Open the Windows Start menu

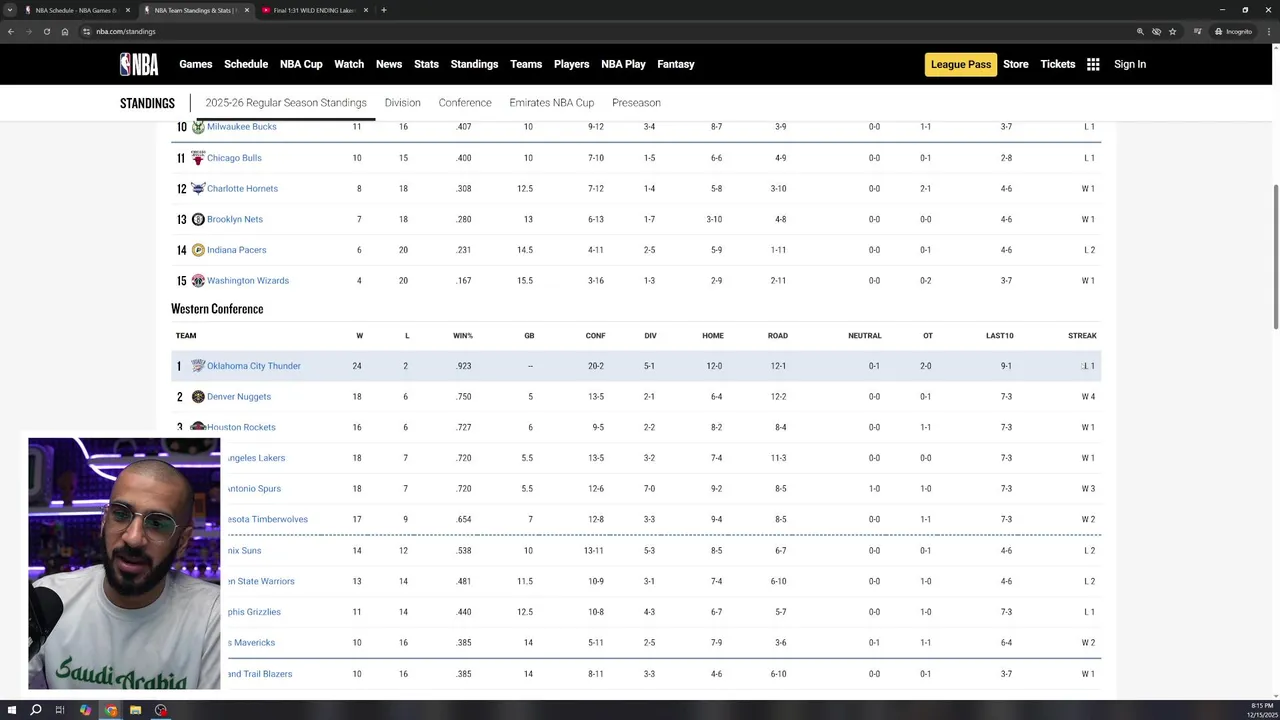click(11, 710)
